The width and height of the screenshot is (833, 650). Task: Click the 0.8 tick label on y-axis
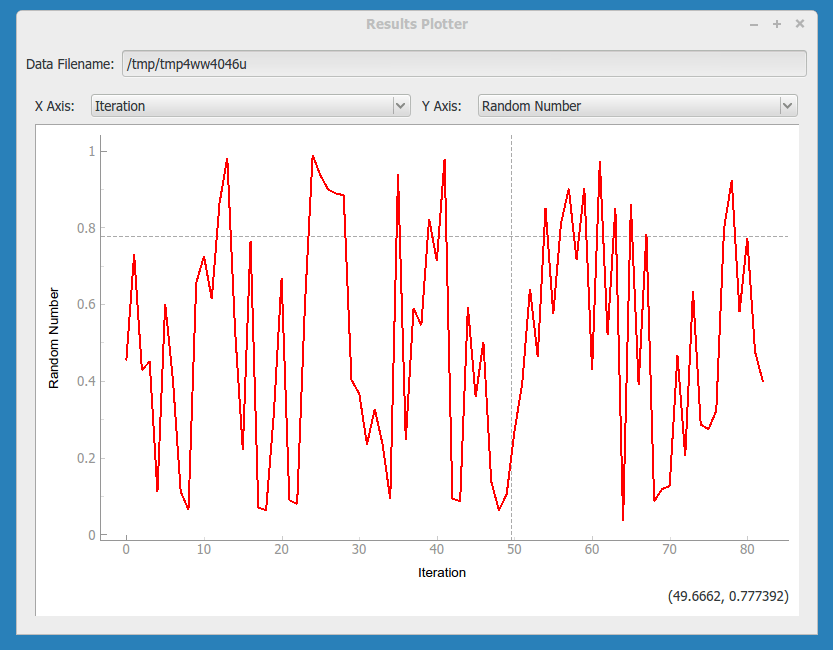click(x=84, y=227)
